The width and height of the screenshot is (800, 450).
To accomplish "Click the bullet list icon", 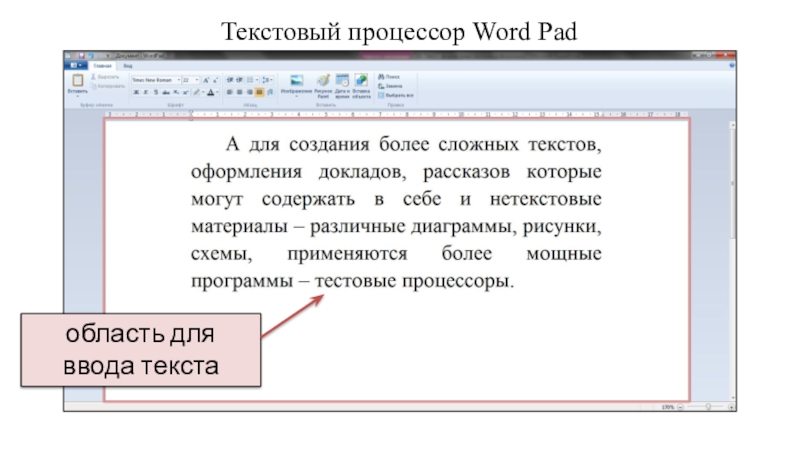I will pos(250,79).
